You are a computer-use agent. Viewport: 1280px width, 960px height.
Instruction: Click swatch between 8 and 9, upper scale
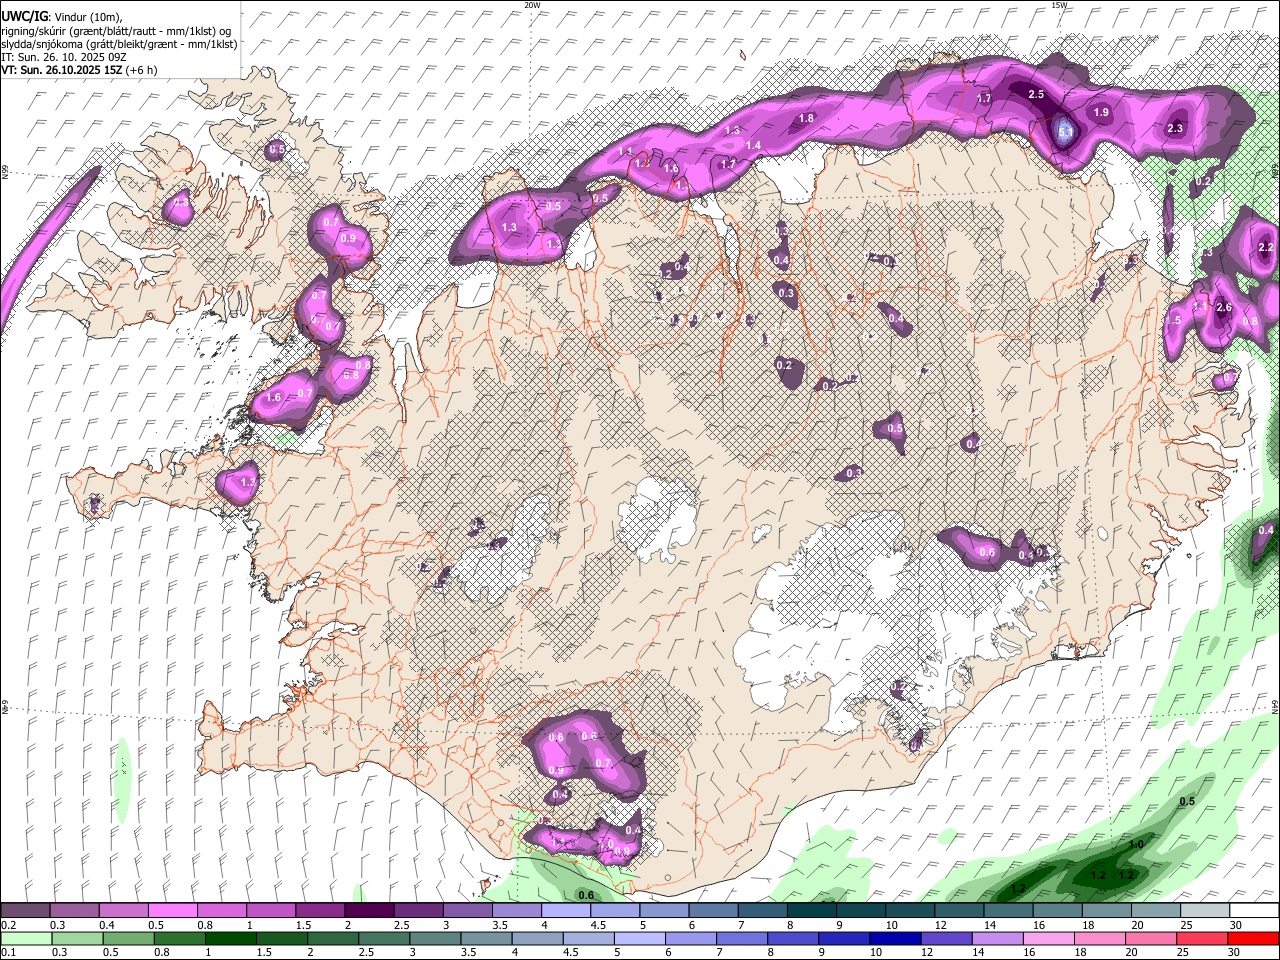pyautogui.click(x=812, y=911)
